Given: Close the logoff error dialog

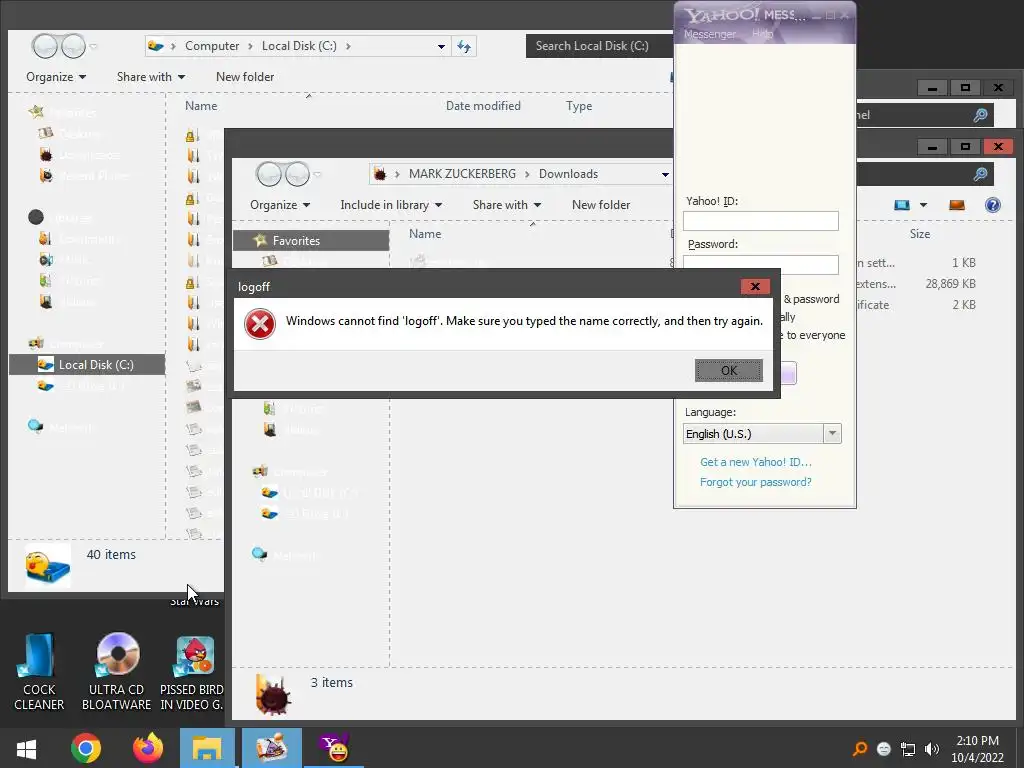Looking at the screenshot, I should click(x=755, y=286).
